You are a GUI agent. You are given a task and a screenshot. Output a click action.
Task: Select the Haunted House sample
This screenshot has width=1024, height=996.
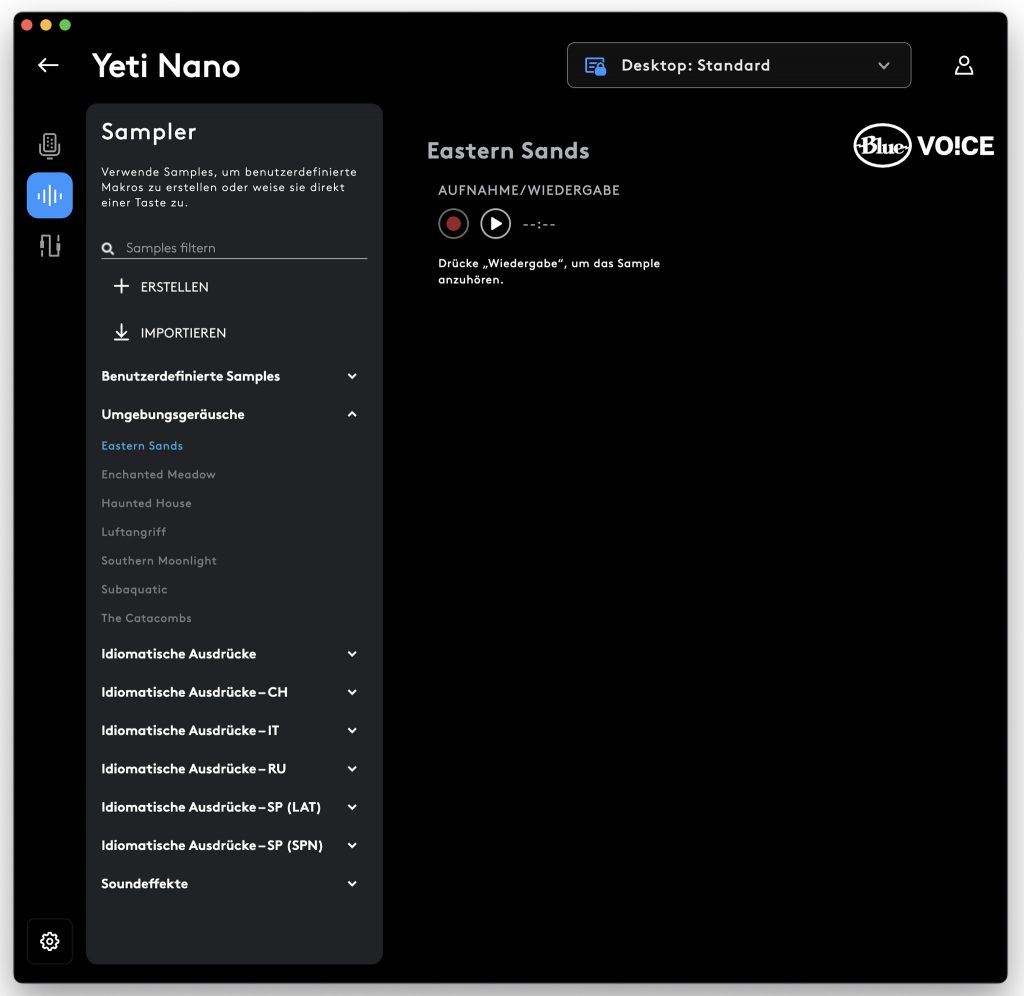[146, 503]
